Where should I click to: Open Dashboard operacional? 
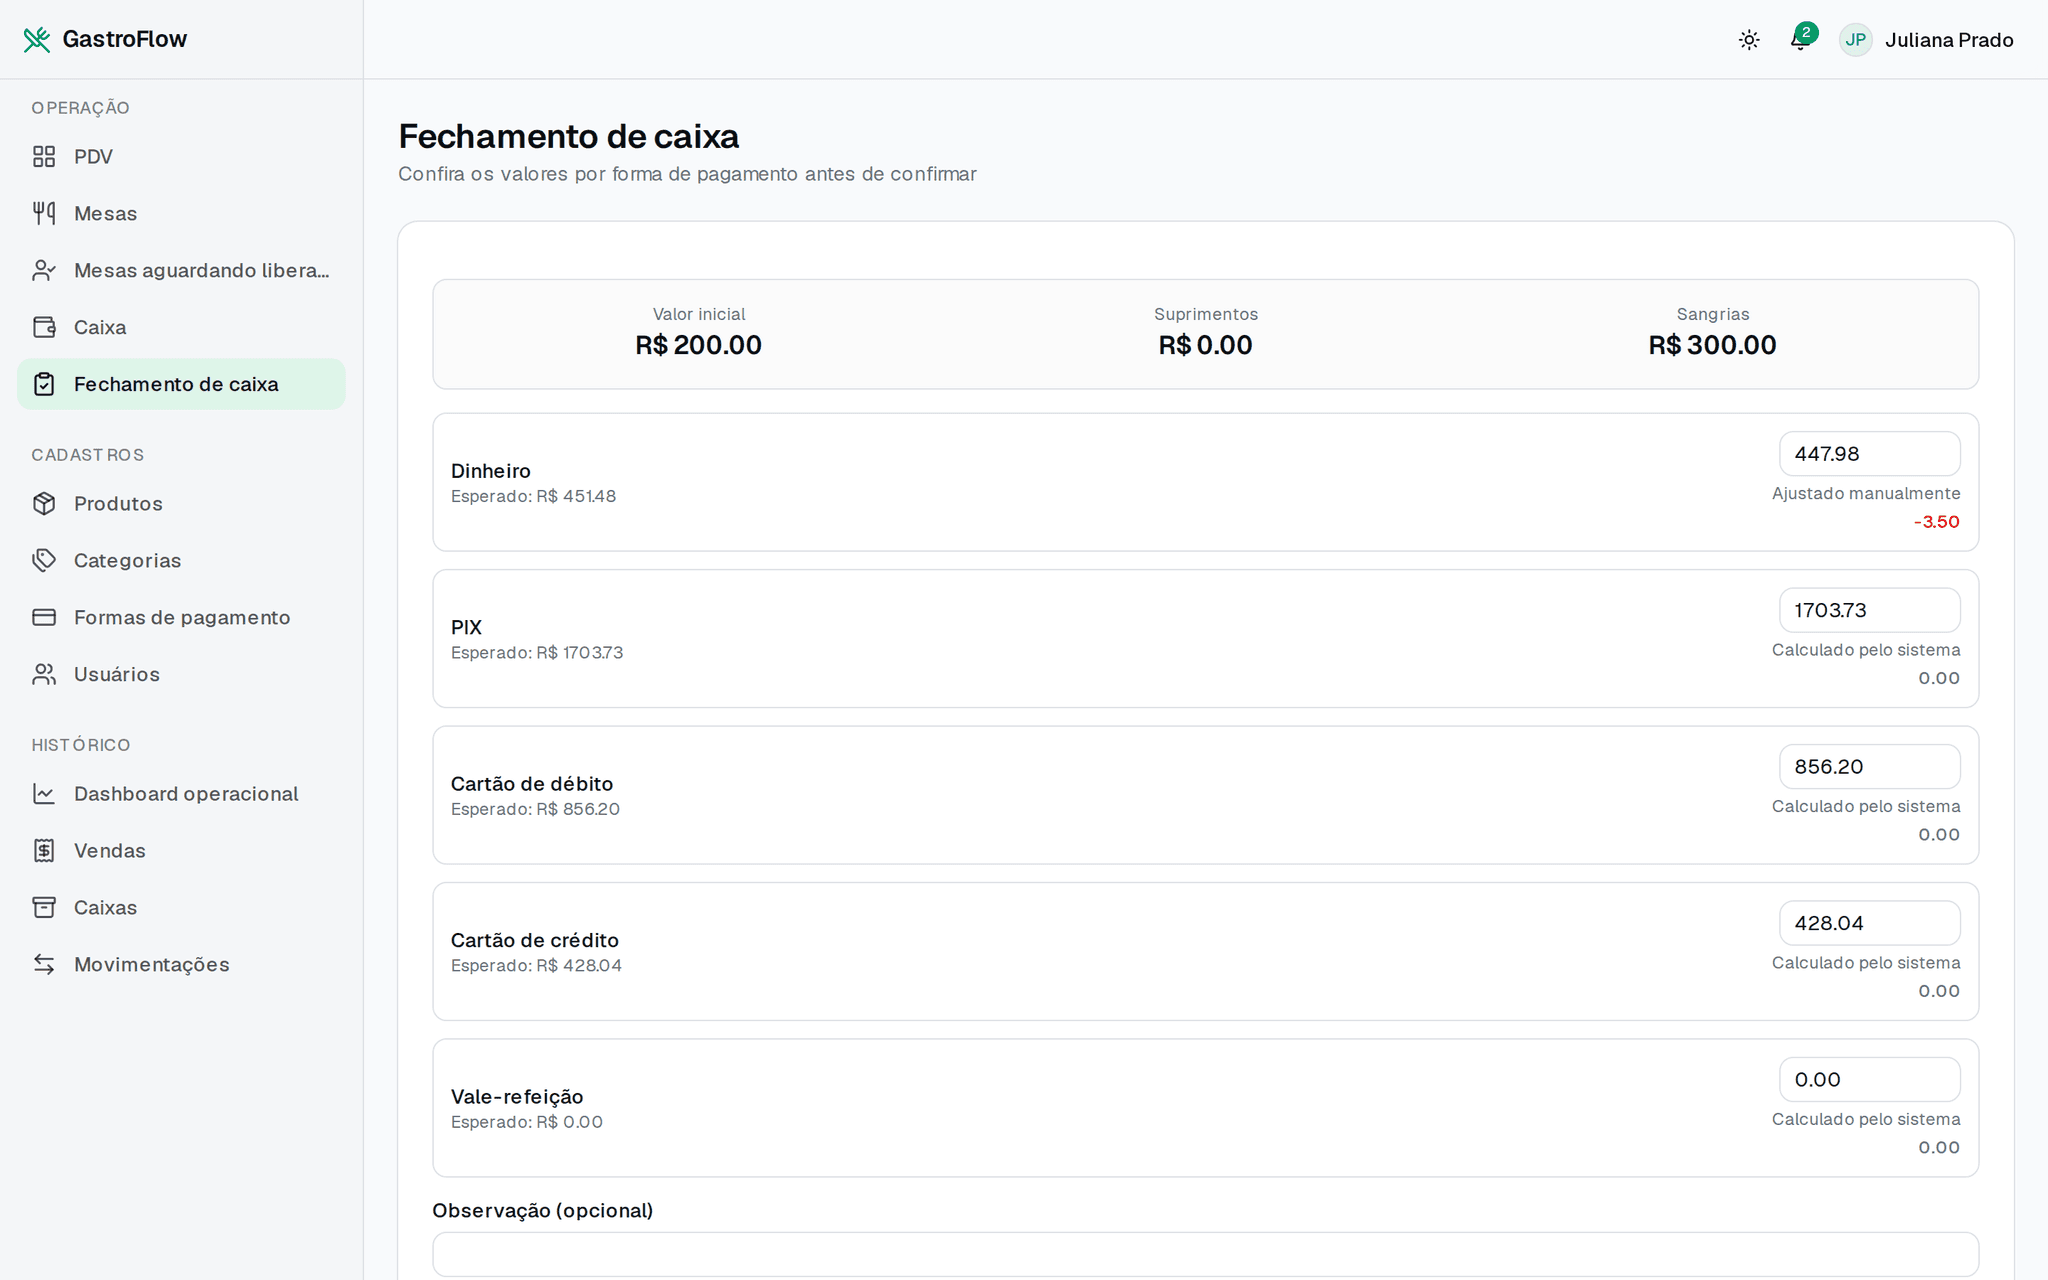click(181, 794)
